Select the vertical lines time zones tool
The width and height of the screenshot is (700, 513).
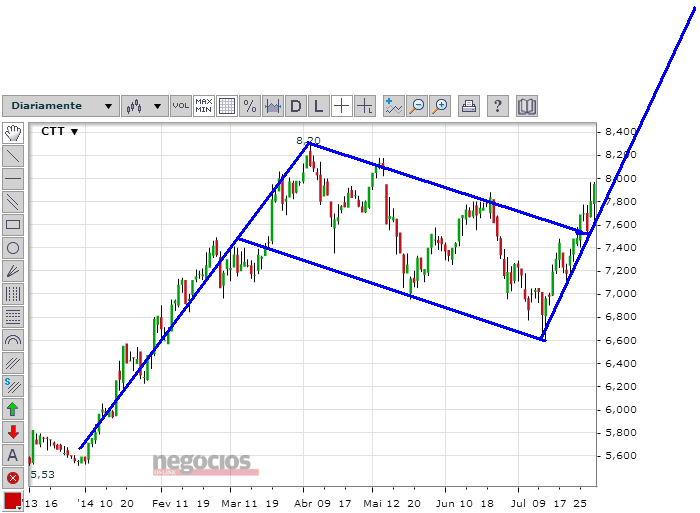[13, 294]
